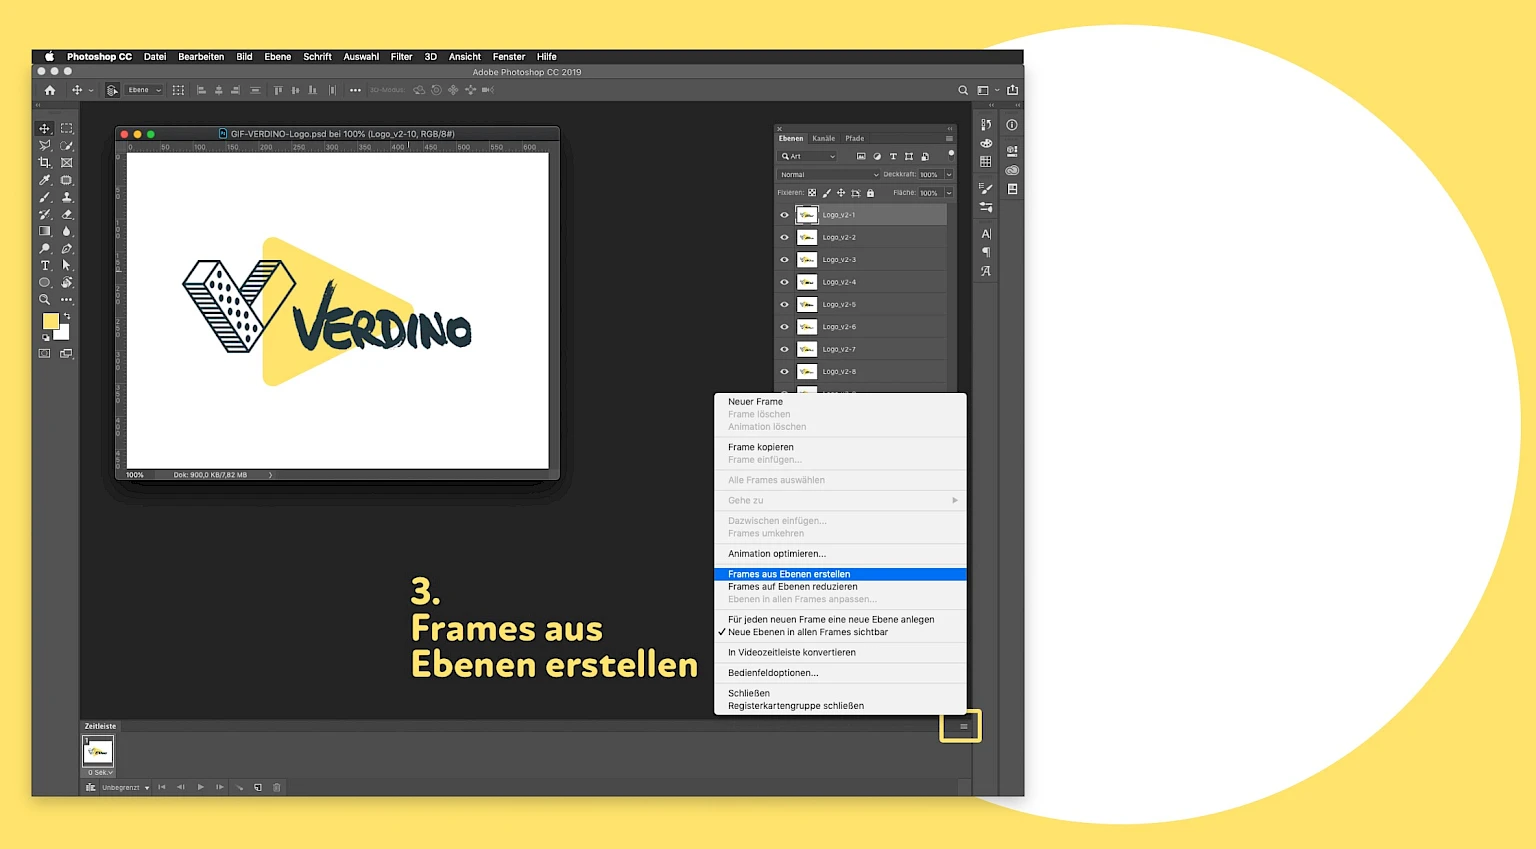
Task: Open the workspace switcher dropdown
Action: click(x=987, y=90)
